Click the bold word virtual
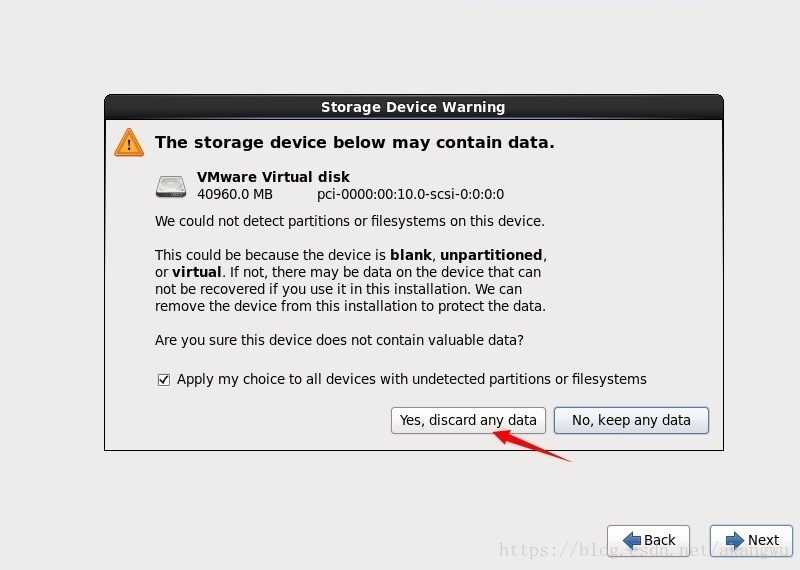 click(197, 272)
